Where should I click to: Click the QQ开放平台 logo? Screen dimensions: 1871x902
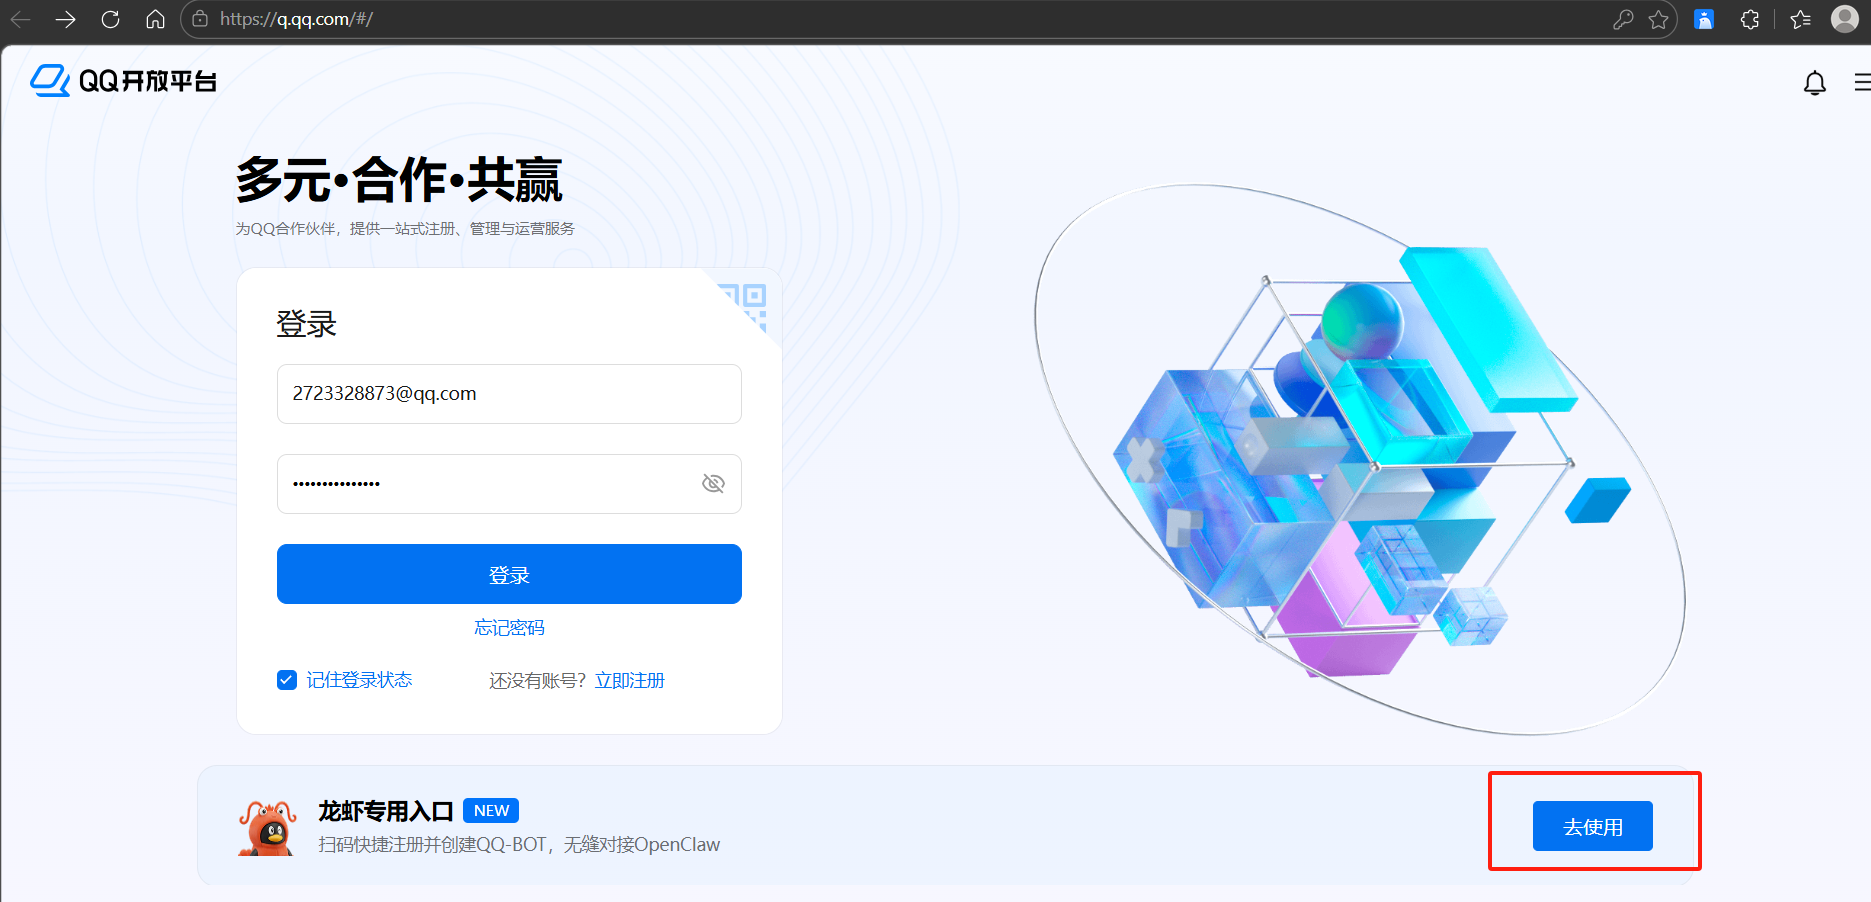pos(123,81)
